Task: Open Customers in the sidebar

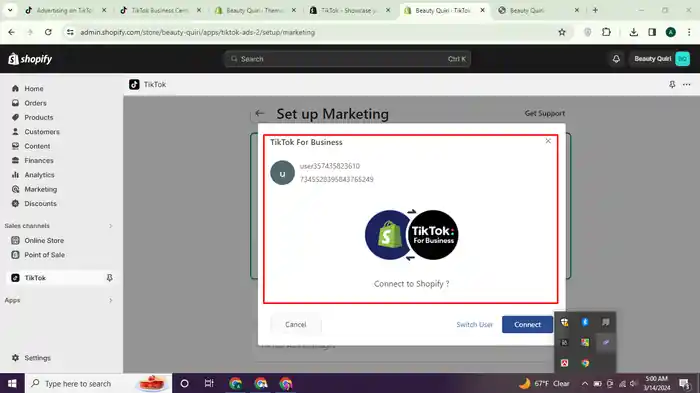Action: pyautogui.click(x=42, y=132)
